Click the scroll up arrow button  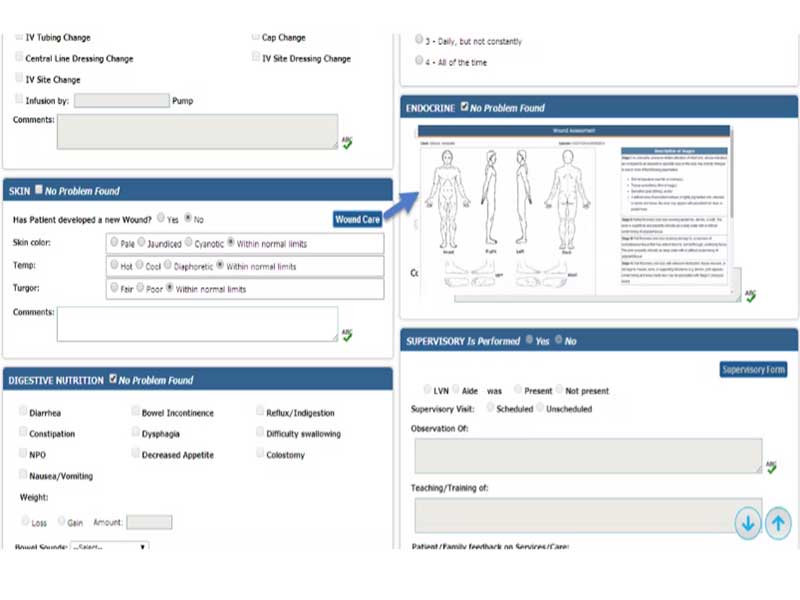coord(778,523)
